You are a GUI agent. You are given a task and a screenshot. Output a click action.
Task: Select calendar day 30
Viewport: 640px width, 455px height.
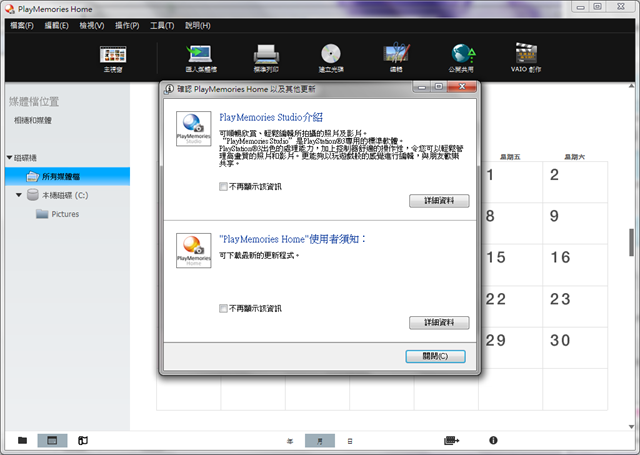pyautogui.click(x=575, y=348)
